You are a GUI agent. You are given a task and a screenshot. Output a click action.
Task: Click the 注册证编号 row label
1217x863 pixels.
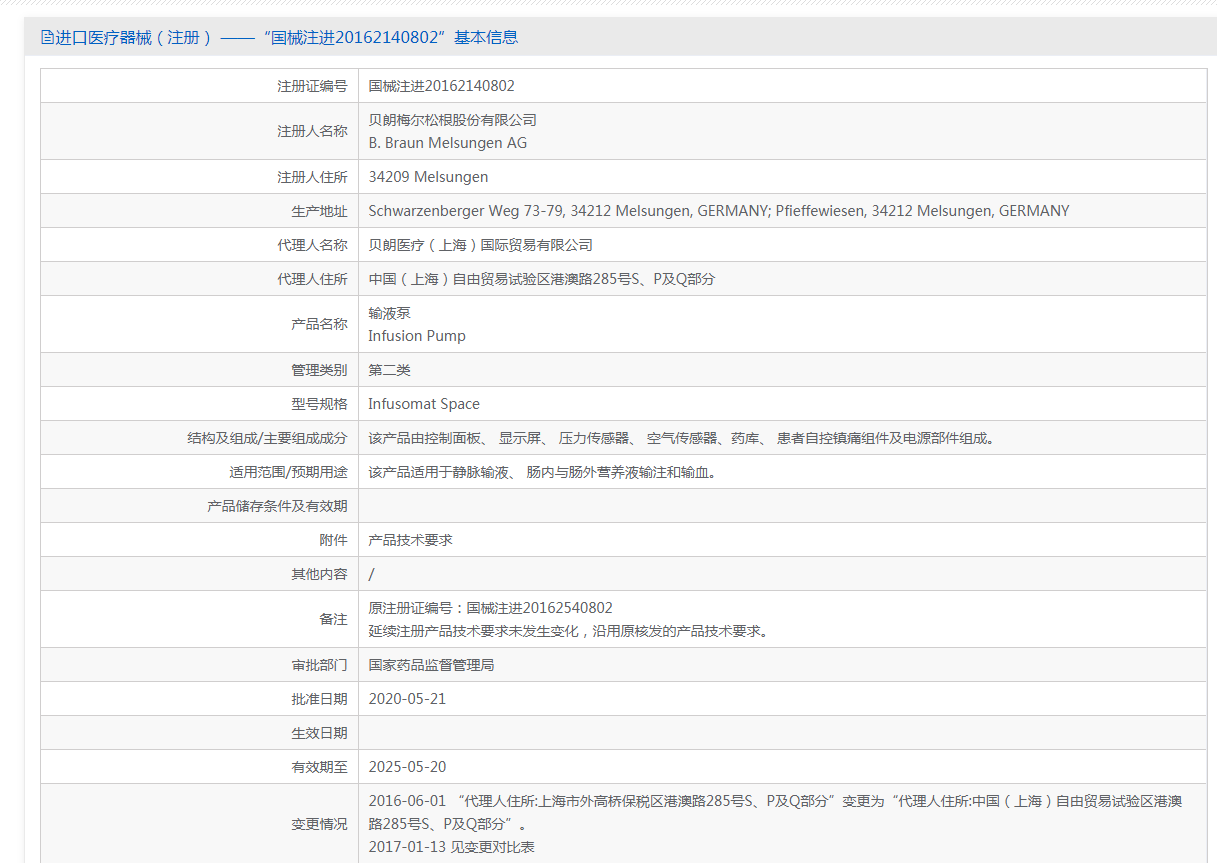tap(312, 86)
